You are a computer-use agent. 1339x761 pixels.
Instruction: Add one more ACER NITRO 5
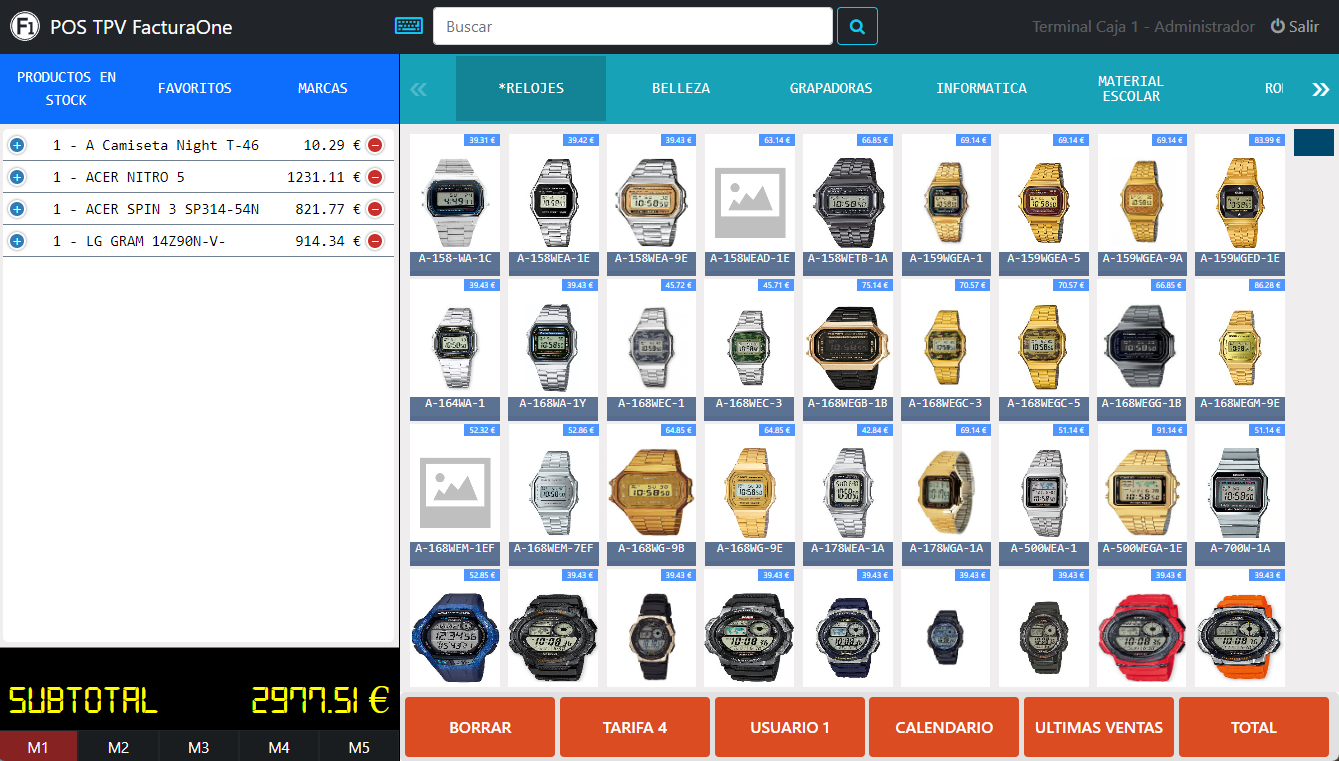point(16,177)
